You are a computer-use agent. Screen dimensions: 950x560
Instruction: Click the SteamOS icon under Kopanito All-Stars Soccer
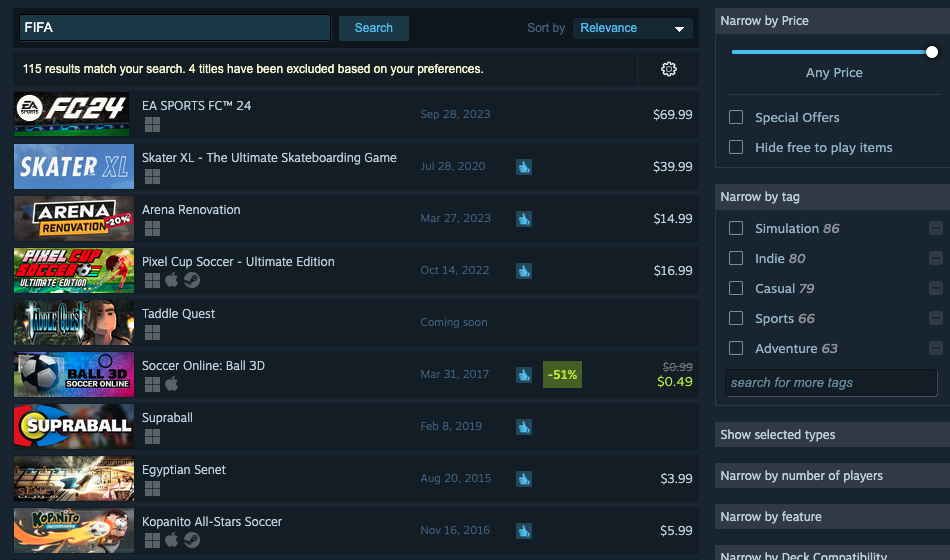(191, 541)
